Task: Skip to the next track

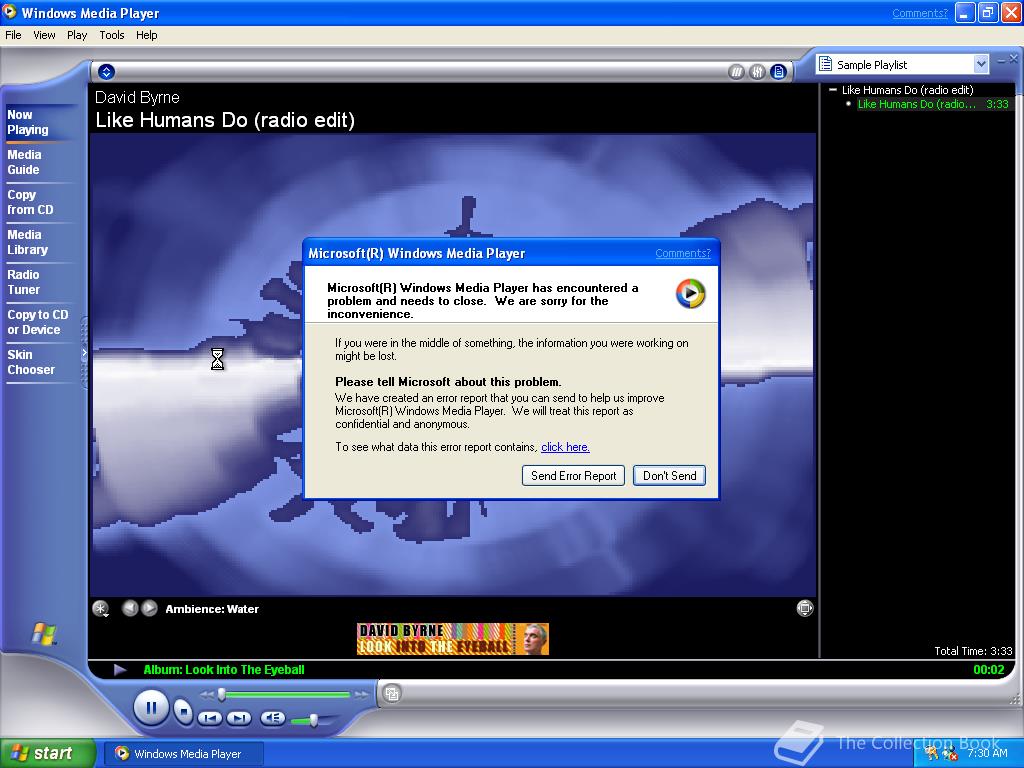Action: (x=238, y=718)
